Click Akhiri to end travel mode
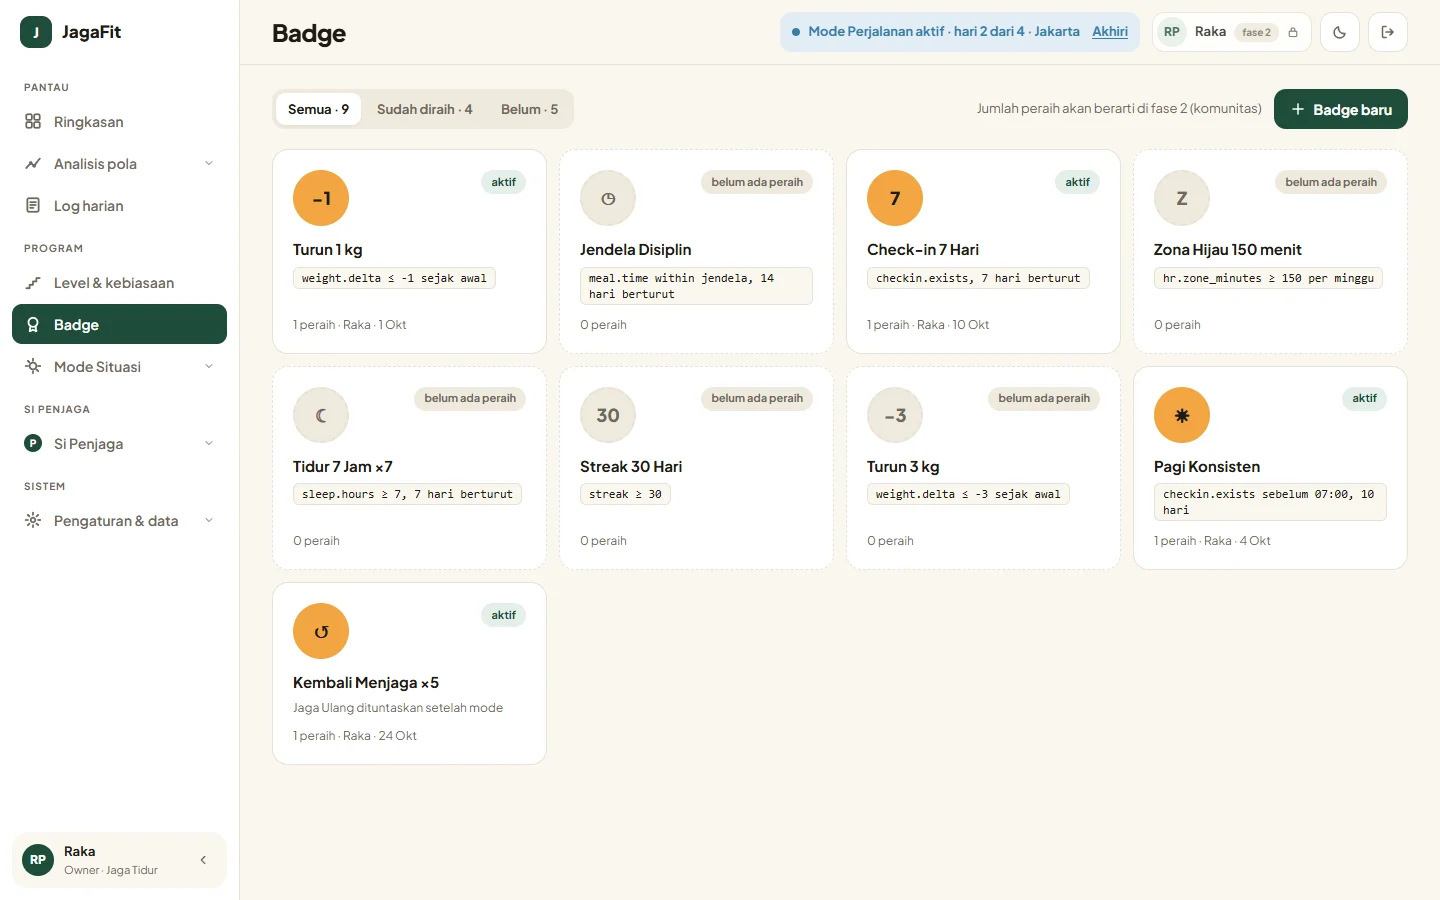This screenshot has width=1440, height=900. pos(1110,32)
